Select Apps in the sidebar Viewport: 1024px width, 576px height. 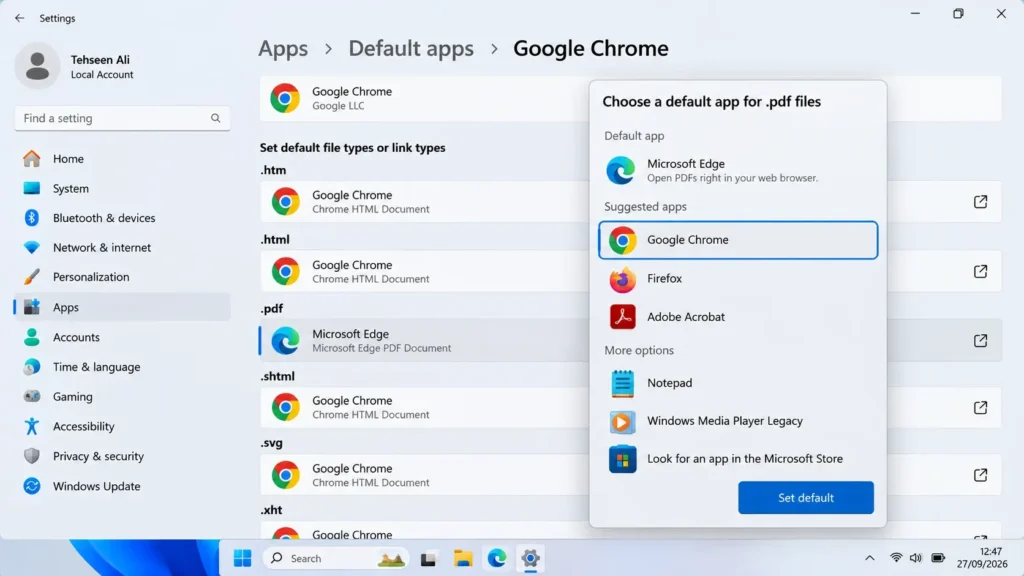click(121, 307)
